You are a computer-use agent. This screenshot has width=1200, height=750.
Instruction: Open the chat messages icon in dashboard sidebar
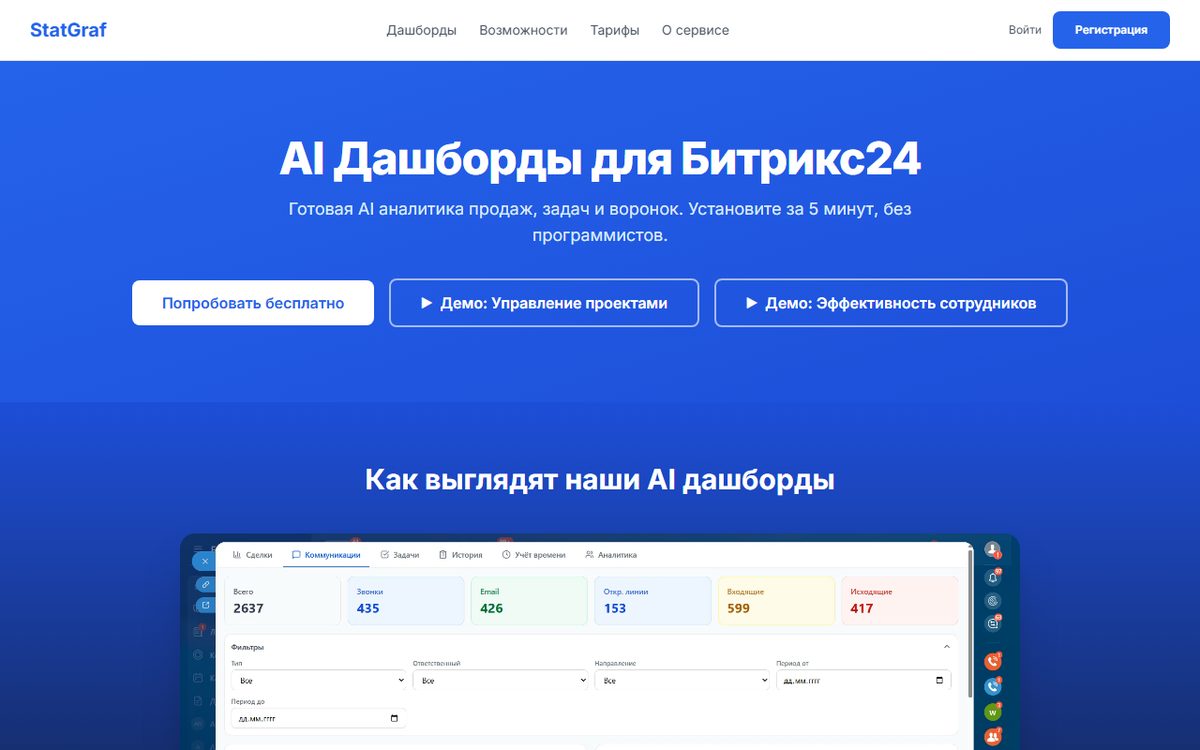[992, 624]
